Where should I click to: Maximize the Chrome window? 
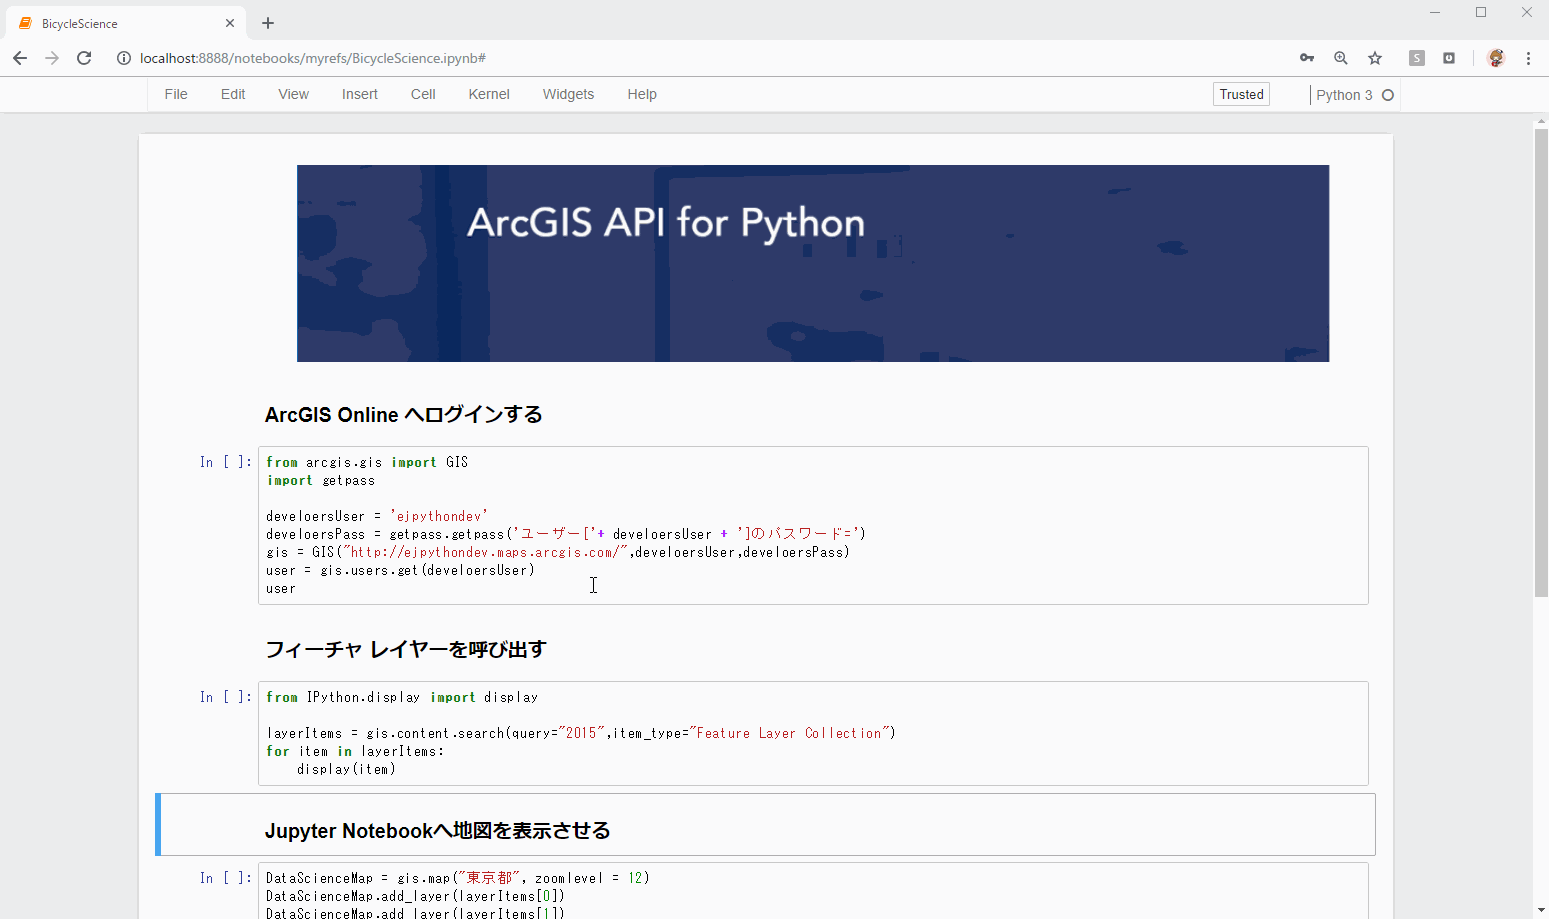coord(1481,13)
